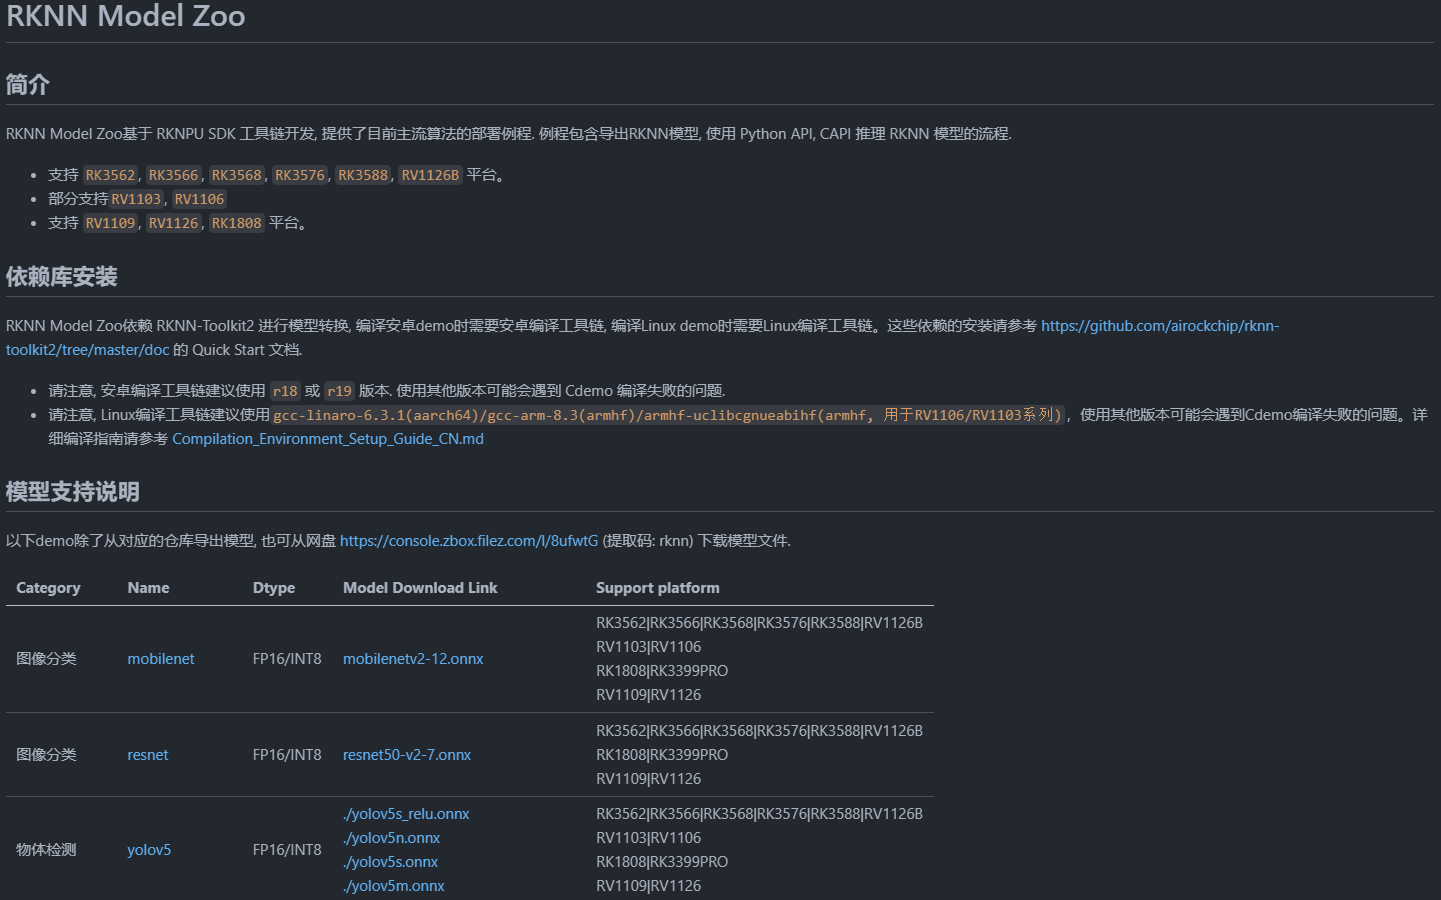
Task: Click the 图像分类 cell in mobilenet row
Action: 46,659
